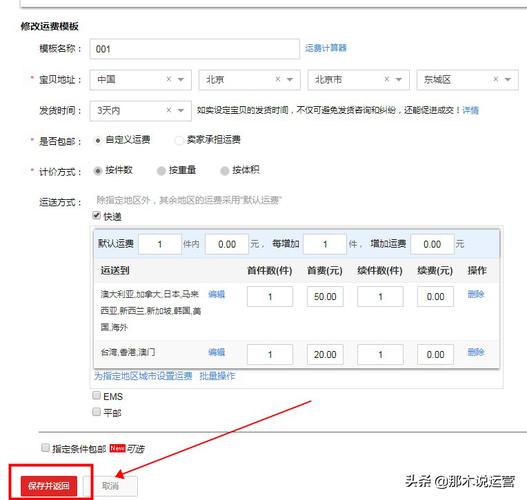Image resolution: width=527 pixels, height=500 pixels.
Task: Edit the 台湾,香港,澳门 region row
Action: click(216, 352)
